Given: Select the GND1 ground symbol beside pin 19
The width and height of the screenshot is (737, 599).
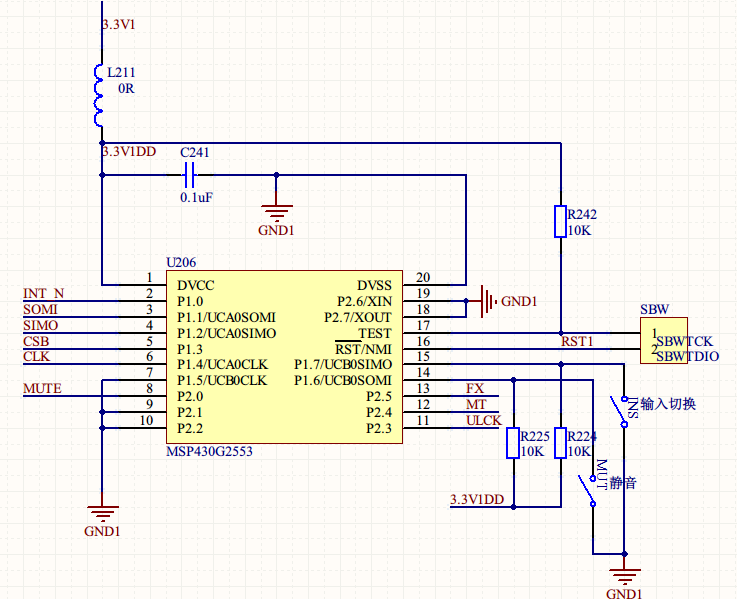Looking at the screenshot, I should tap(488, 301).
